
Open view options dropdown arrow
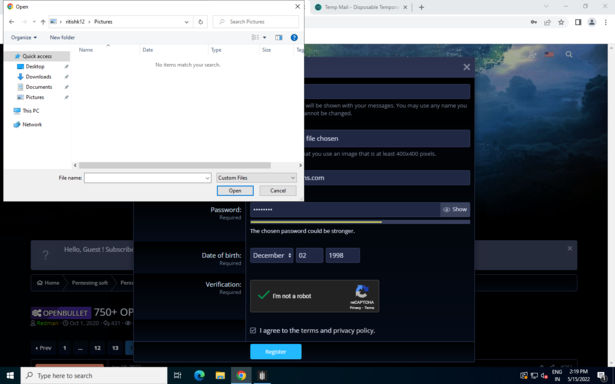pyautogui.click(x=264, y=38)
